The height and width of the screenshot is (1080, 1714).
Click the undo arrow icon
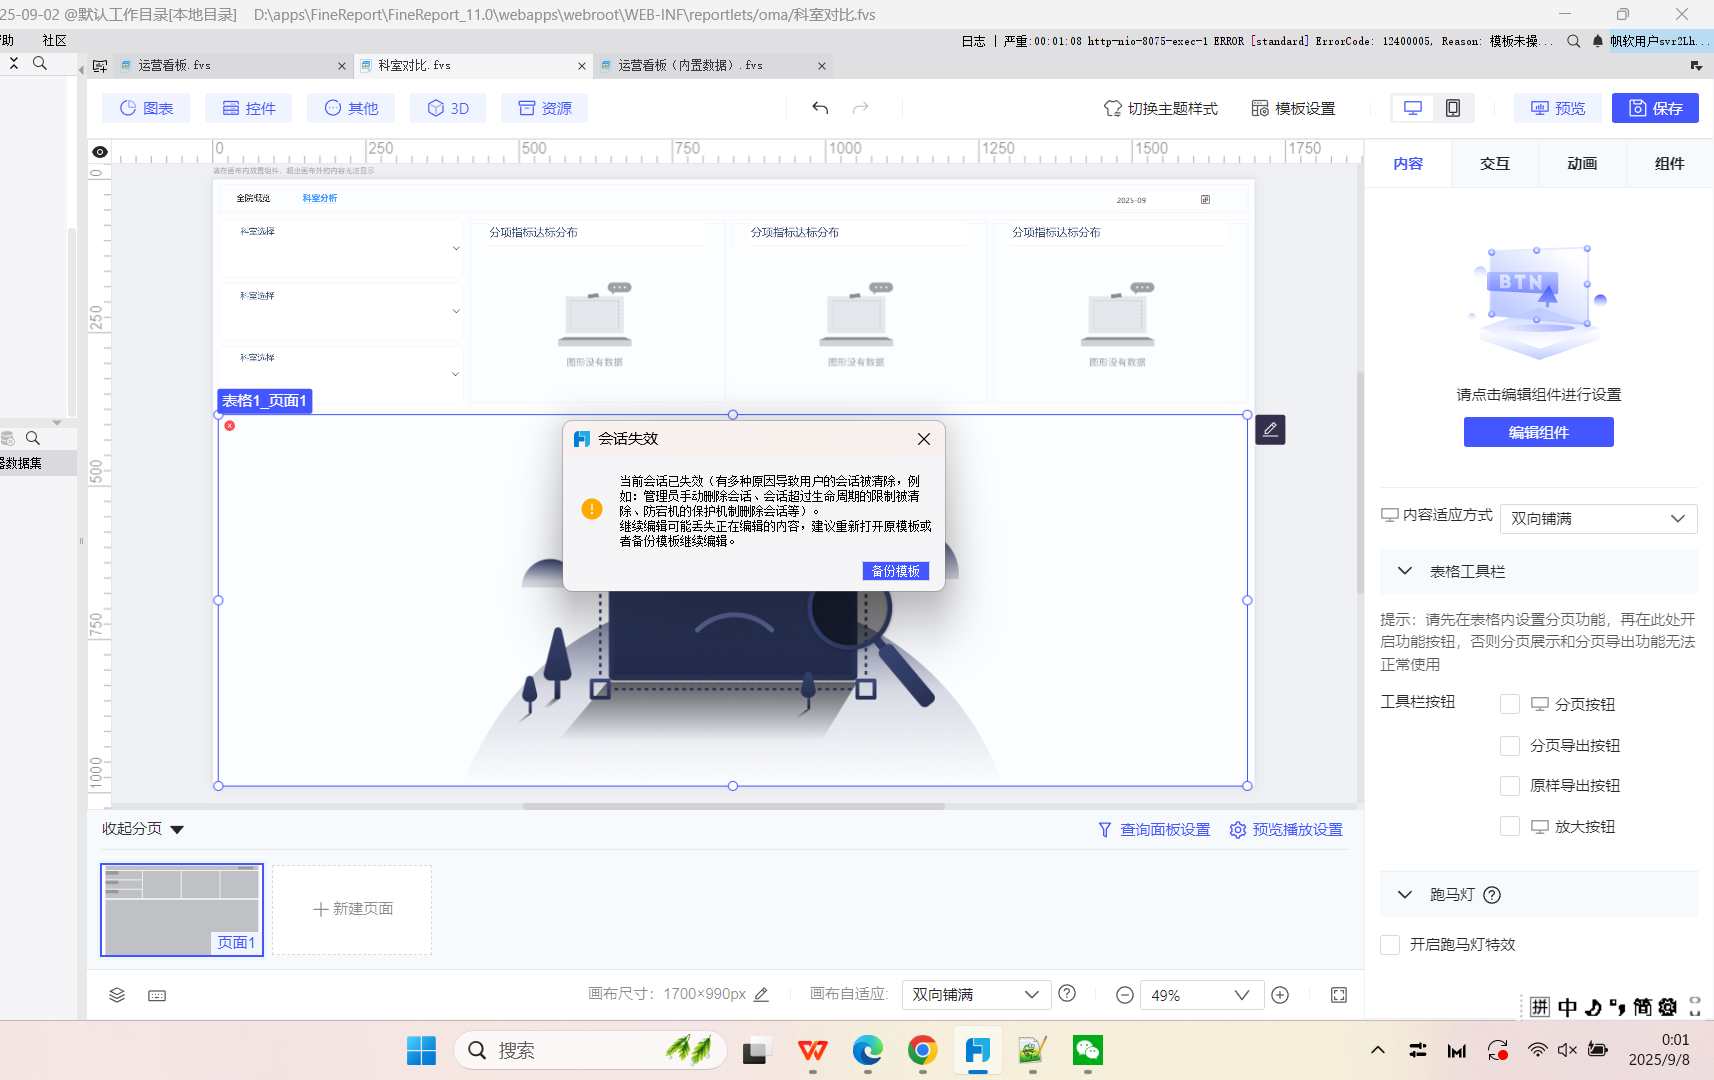pyautogui.click(x=820, y=108)
